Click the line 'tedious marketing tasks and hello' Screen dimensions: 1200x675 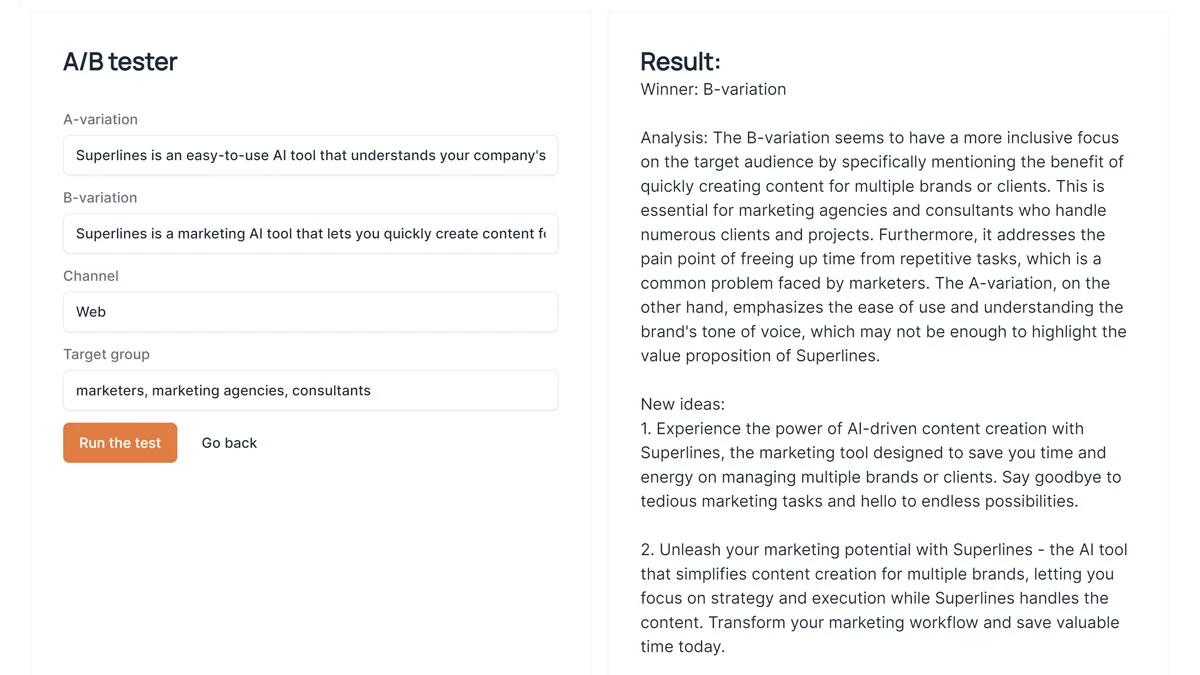click(859, 502)
